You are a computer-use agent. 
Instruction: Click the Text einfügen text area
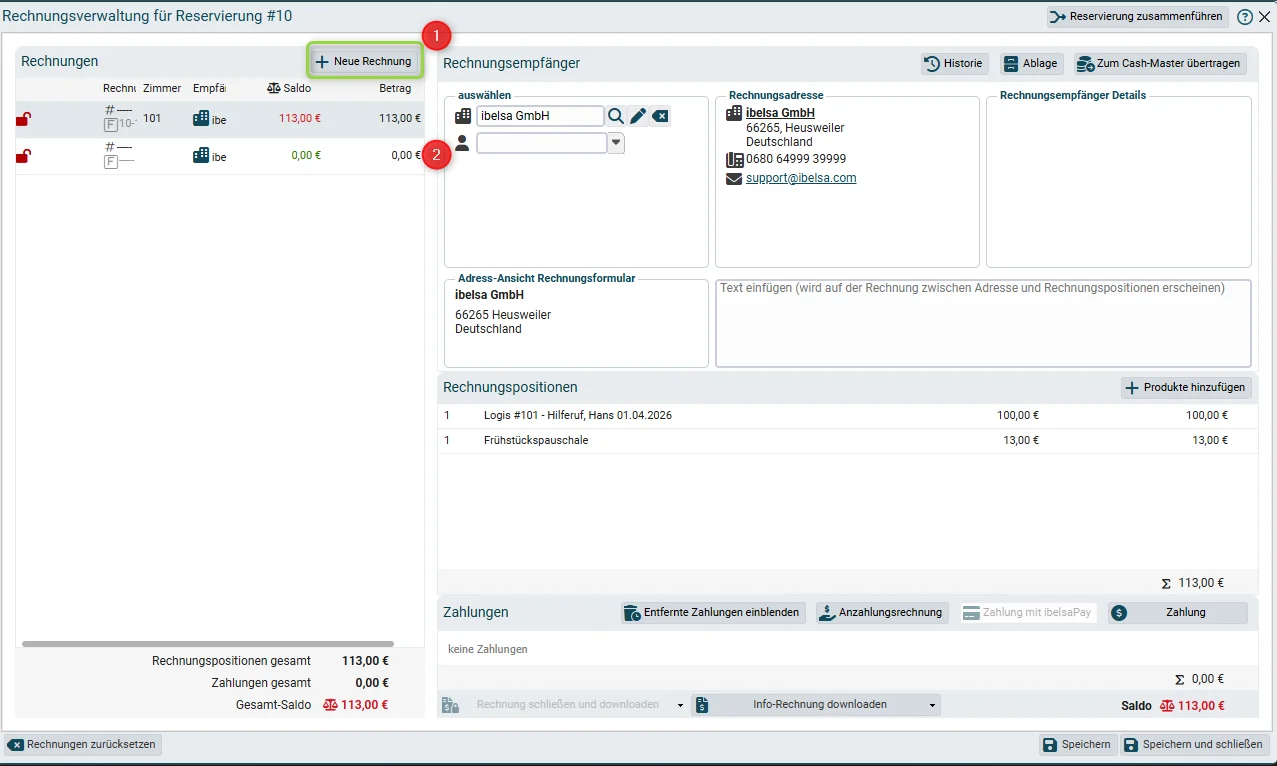coord(984,323)
